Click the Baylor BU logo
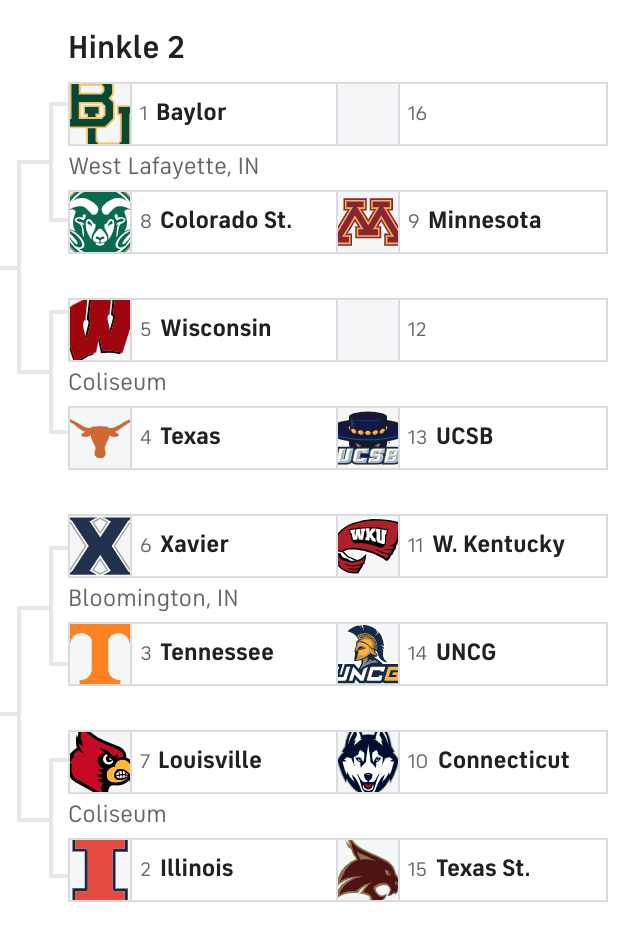634x936 pixels. pyautogui.click(x=100, y=114)
